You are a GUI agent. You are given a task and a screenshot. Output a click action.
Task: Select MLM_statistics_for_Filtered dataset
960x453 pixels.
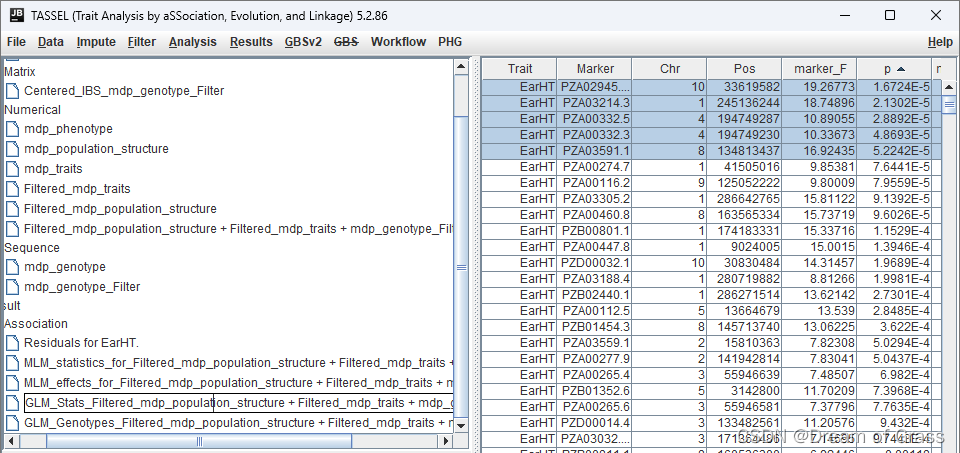pos(238,363)
